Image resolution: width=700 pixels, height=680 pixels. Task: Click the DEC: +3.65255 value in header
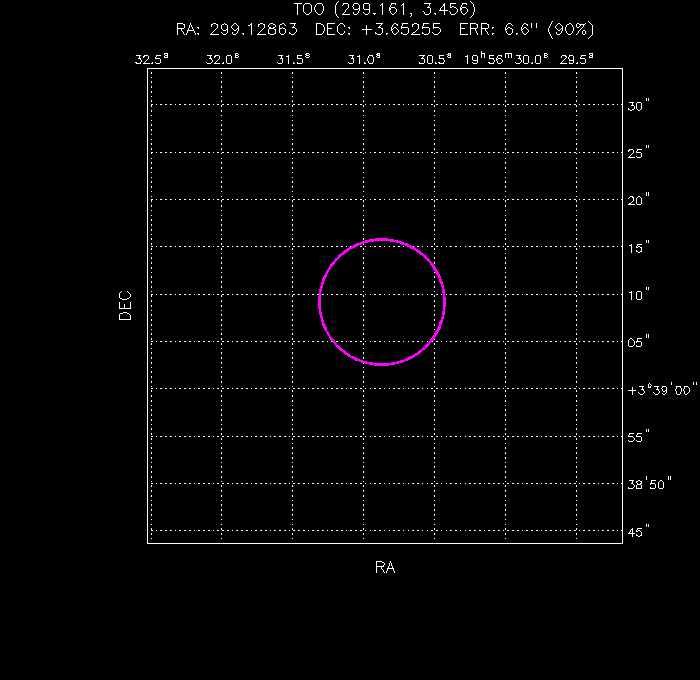pos(378,29)
